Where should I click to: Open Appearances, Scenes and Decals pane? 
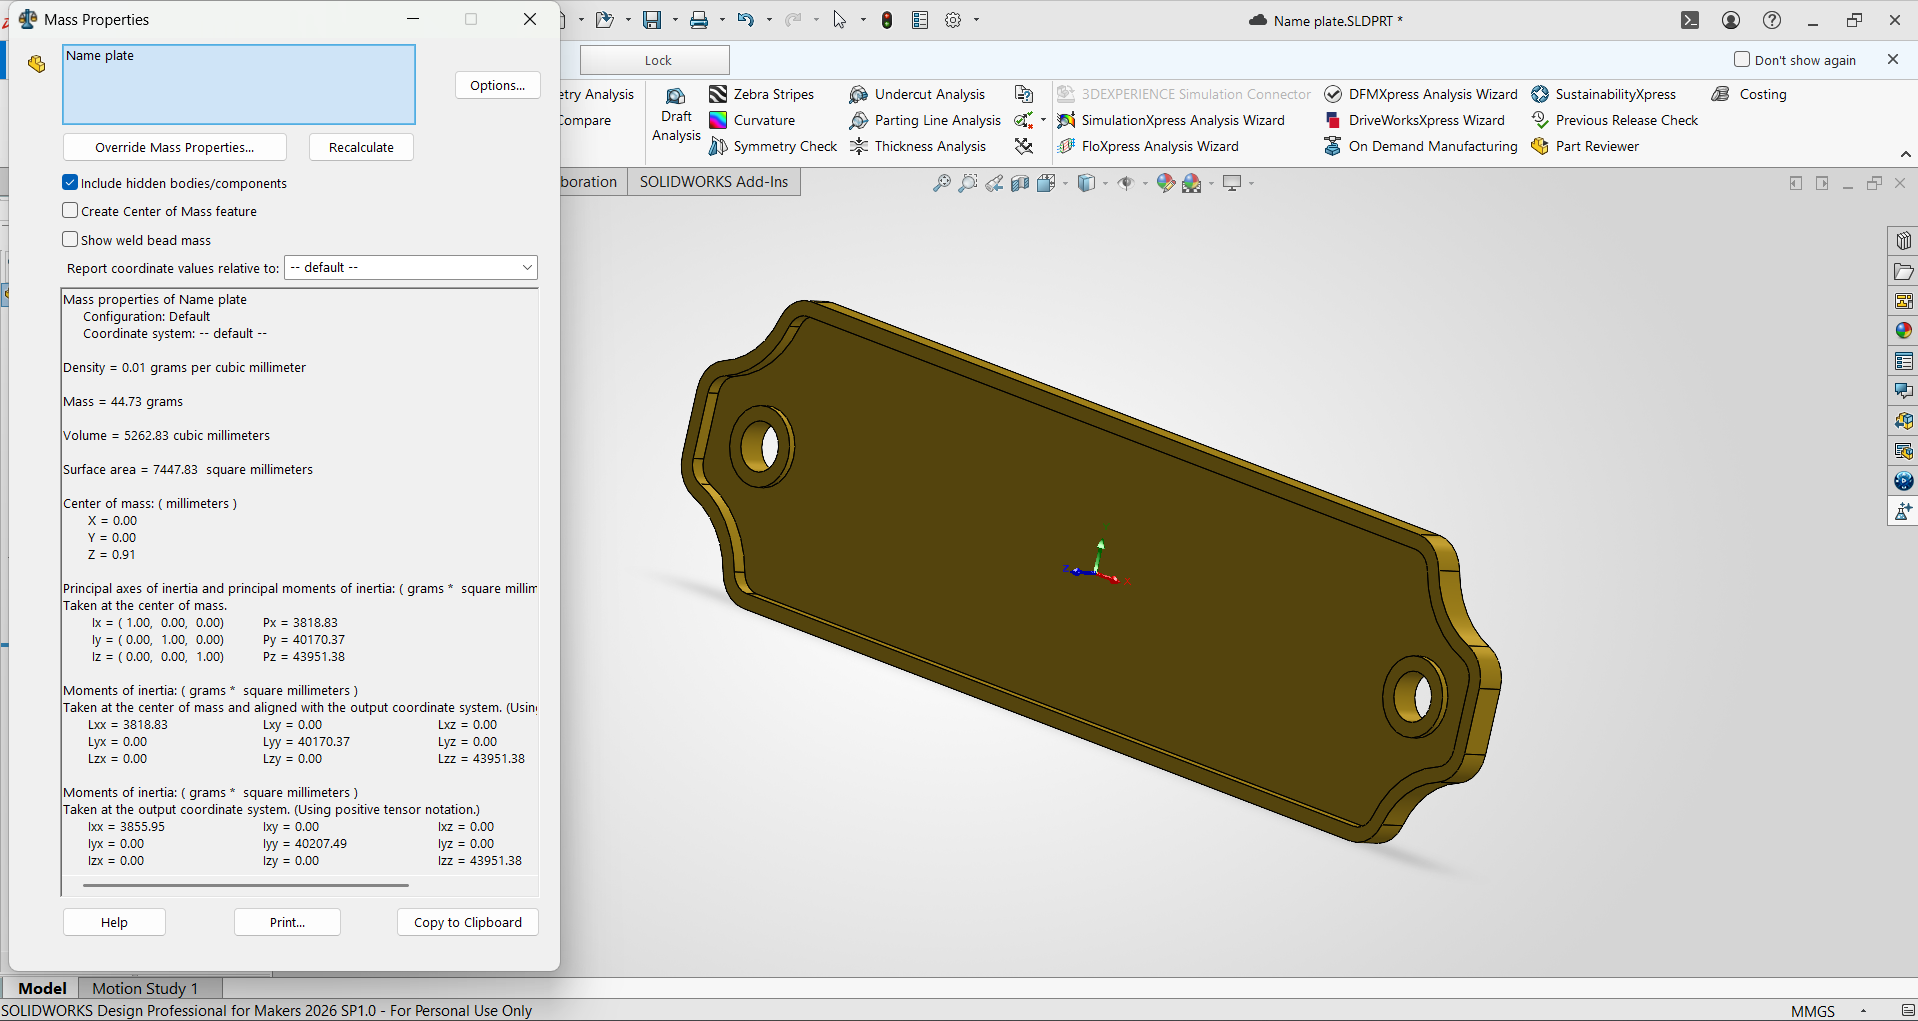[1903, 331]
